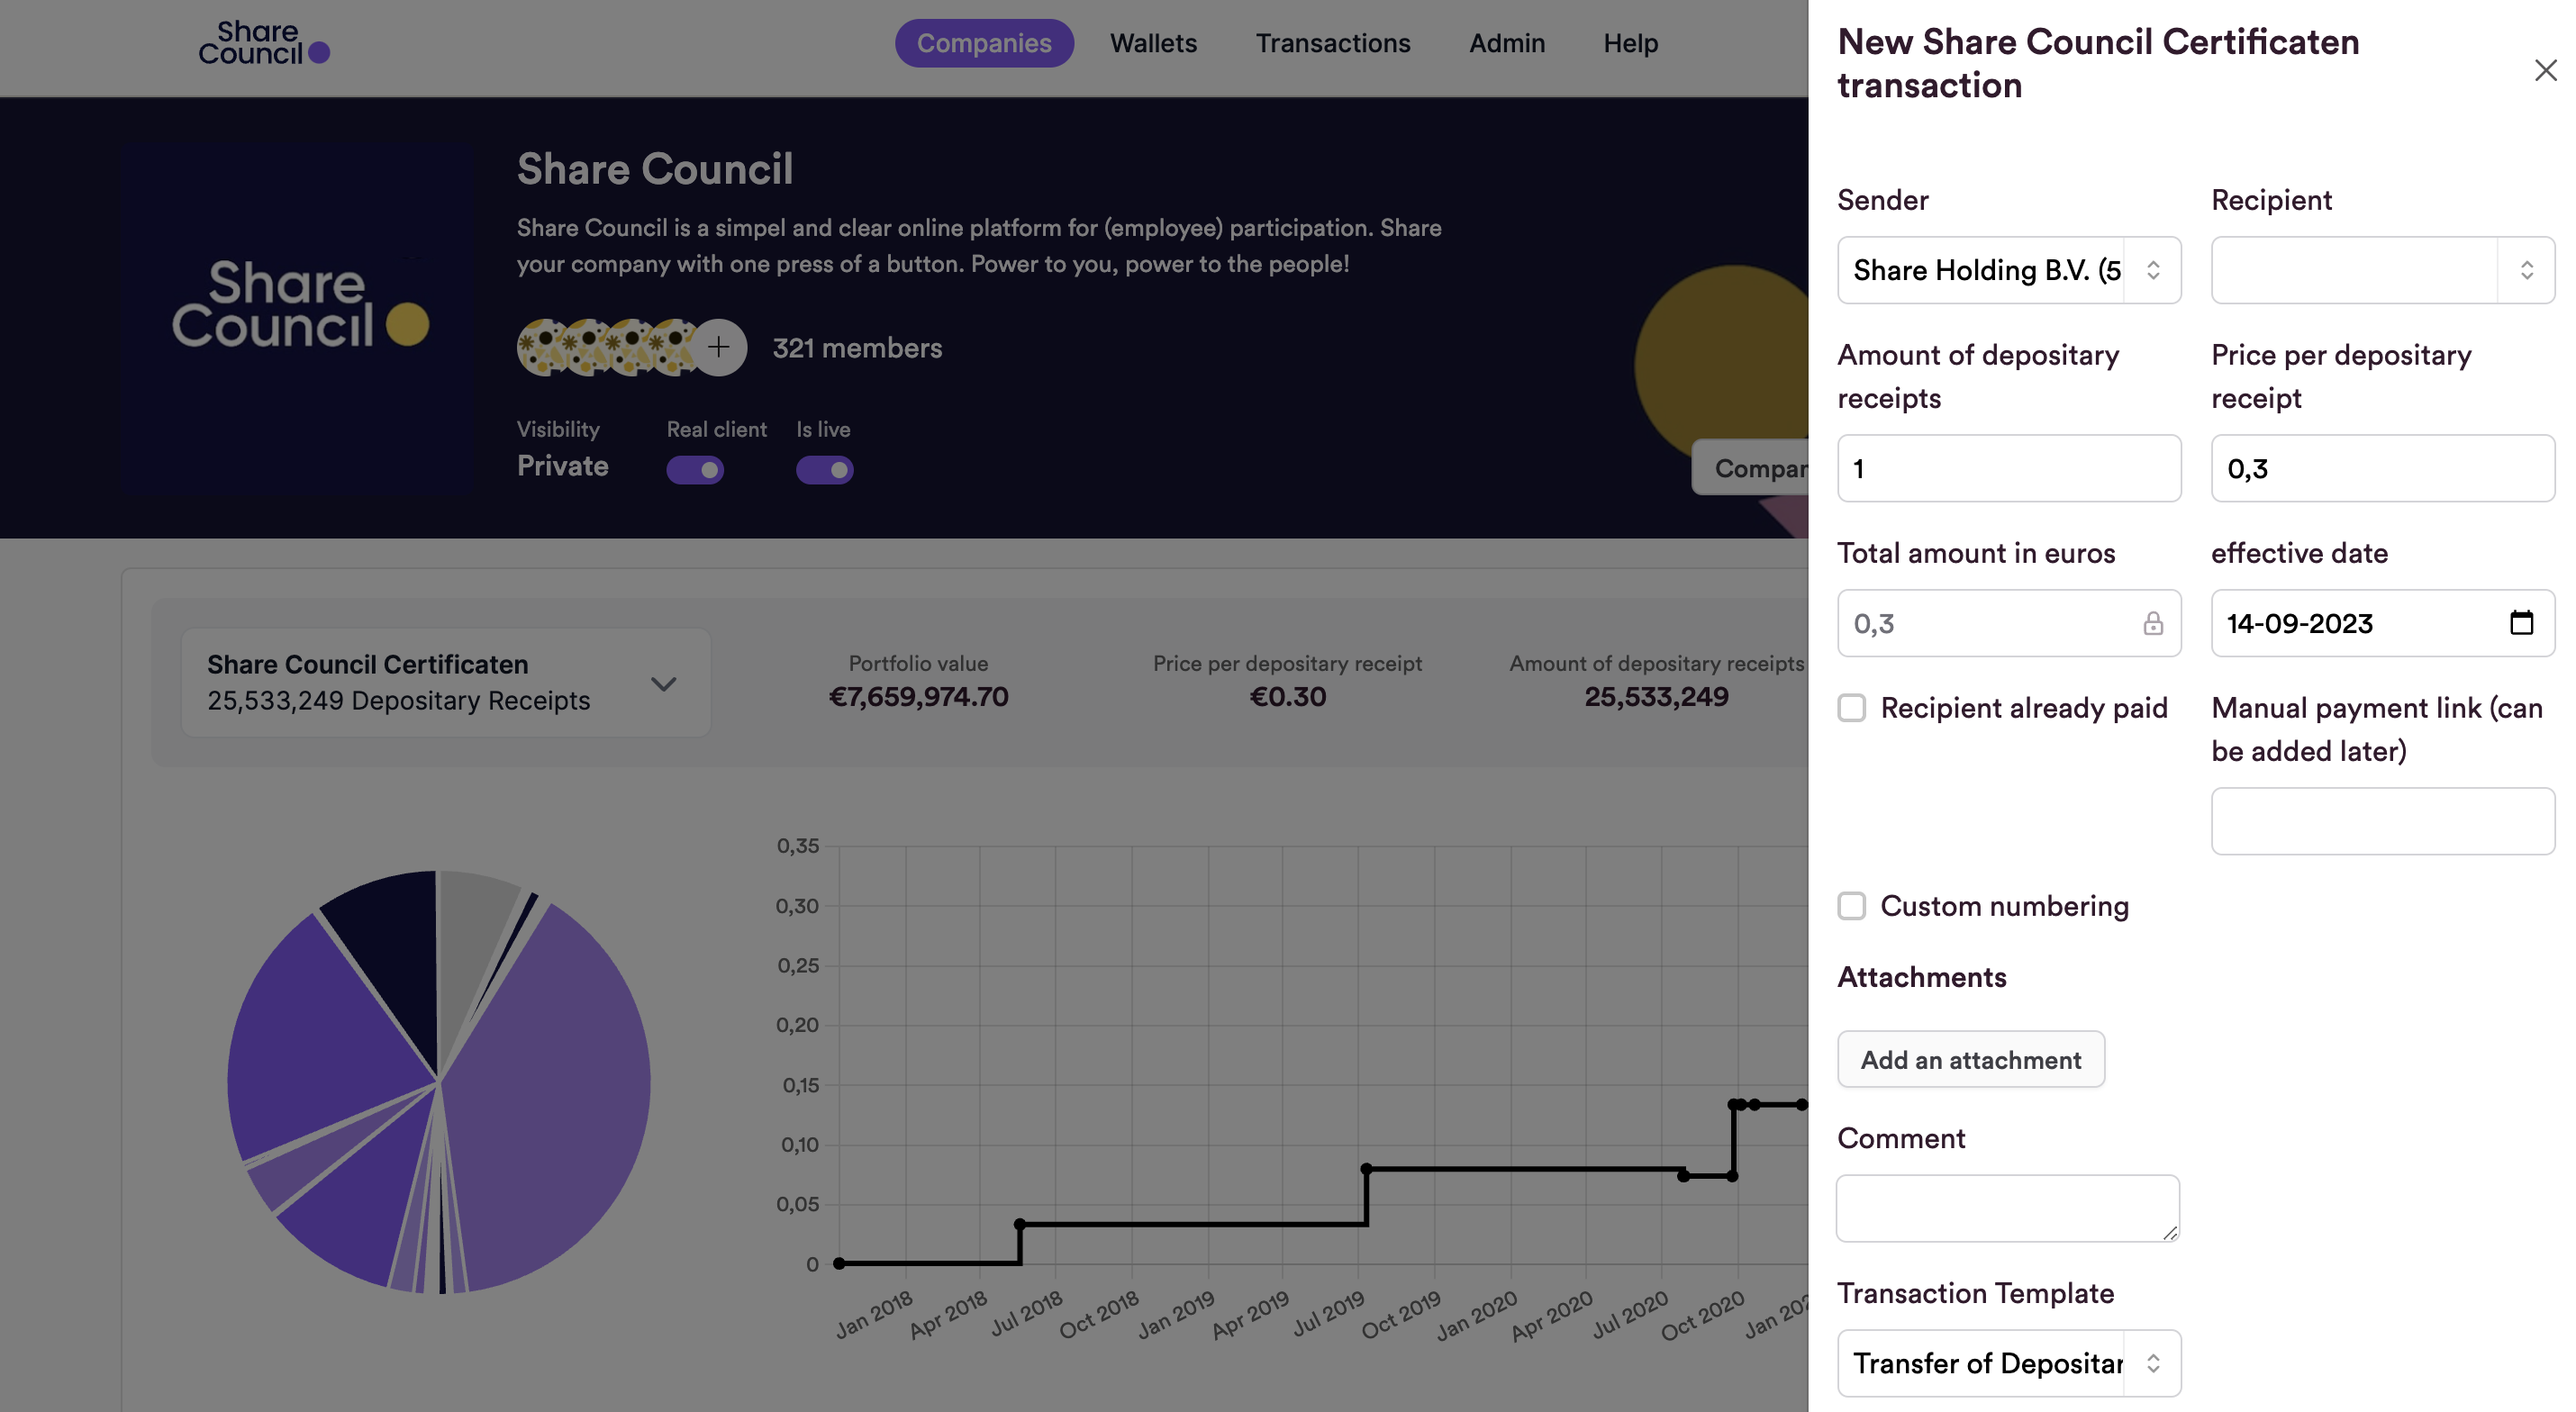
Task: Enable the Custom numbering checkbox
Action: point(1851,906)
